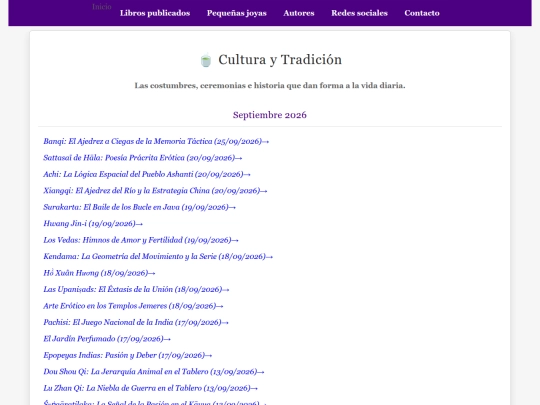The height and width of the screenshot is (405, 540).
Task: Open El Jardín Perfumado article
Action: coord(107,339)
